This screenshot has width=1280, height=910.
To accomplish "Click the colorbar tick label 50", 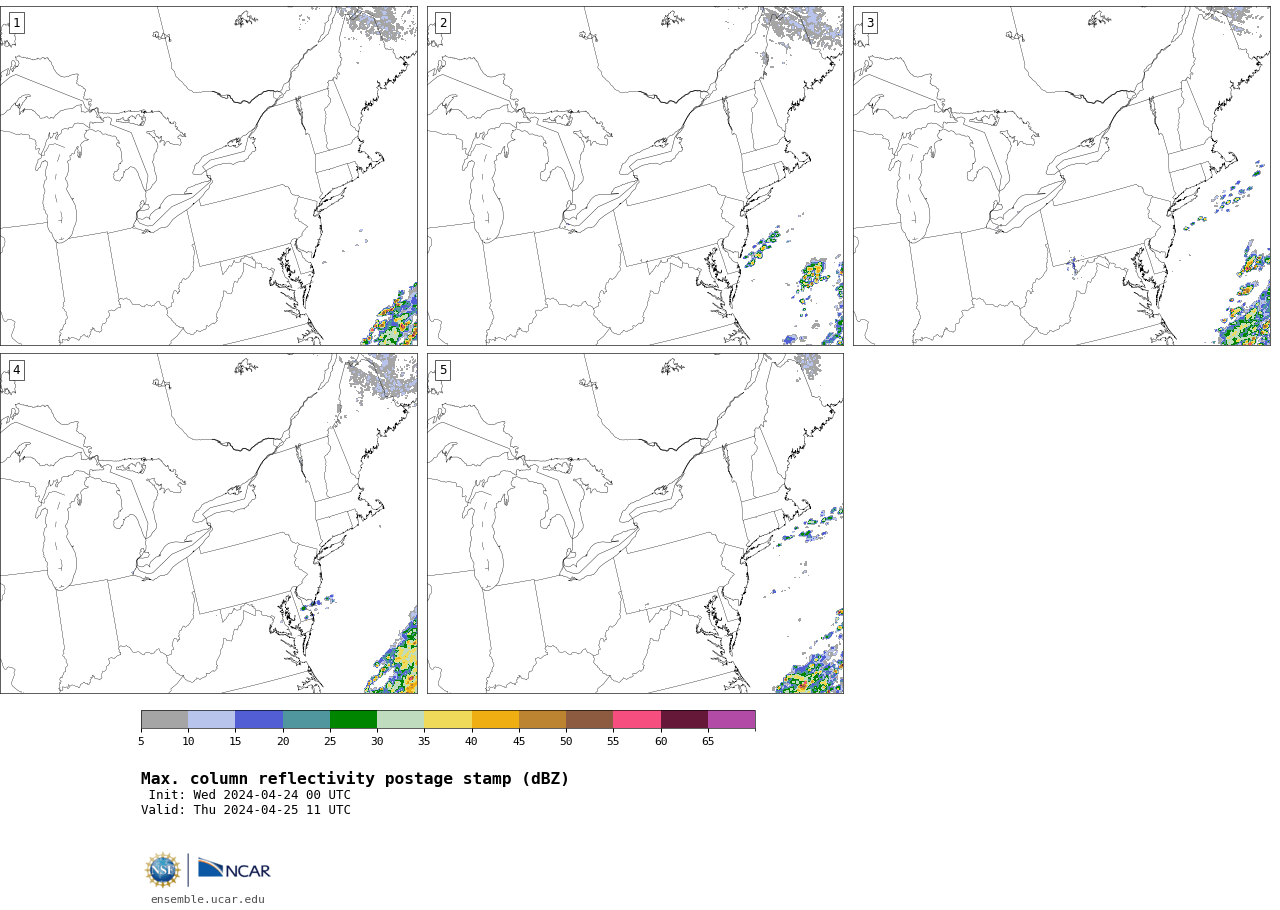I will point(566,741).
